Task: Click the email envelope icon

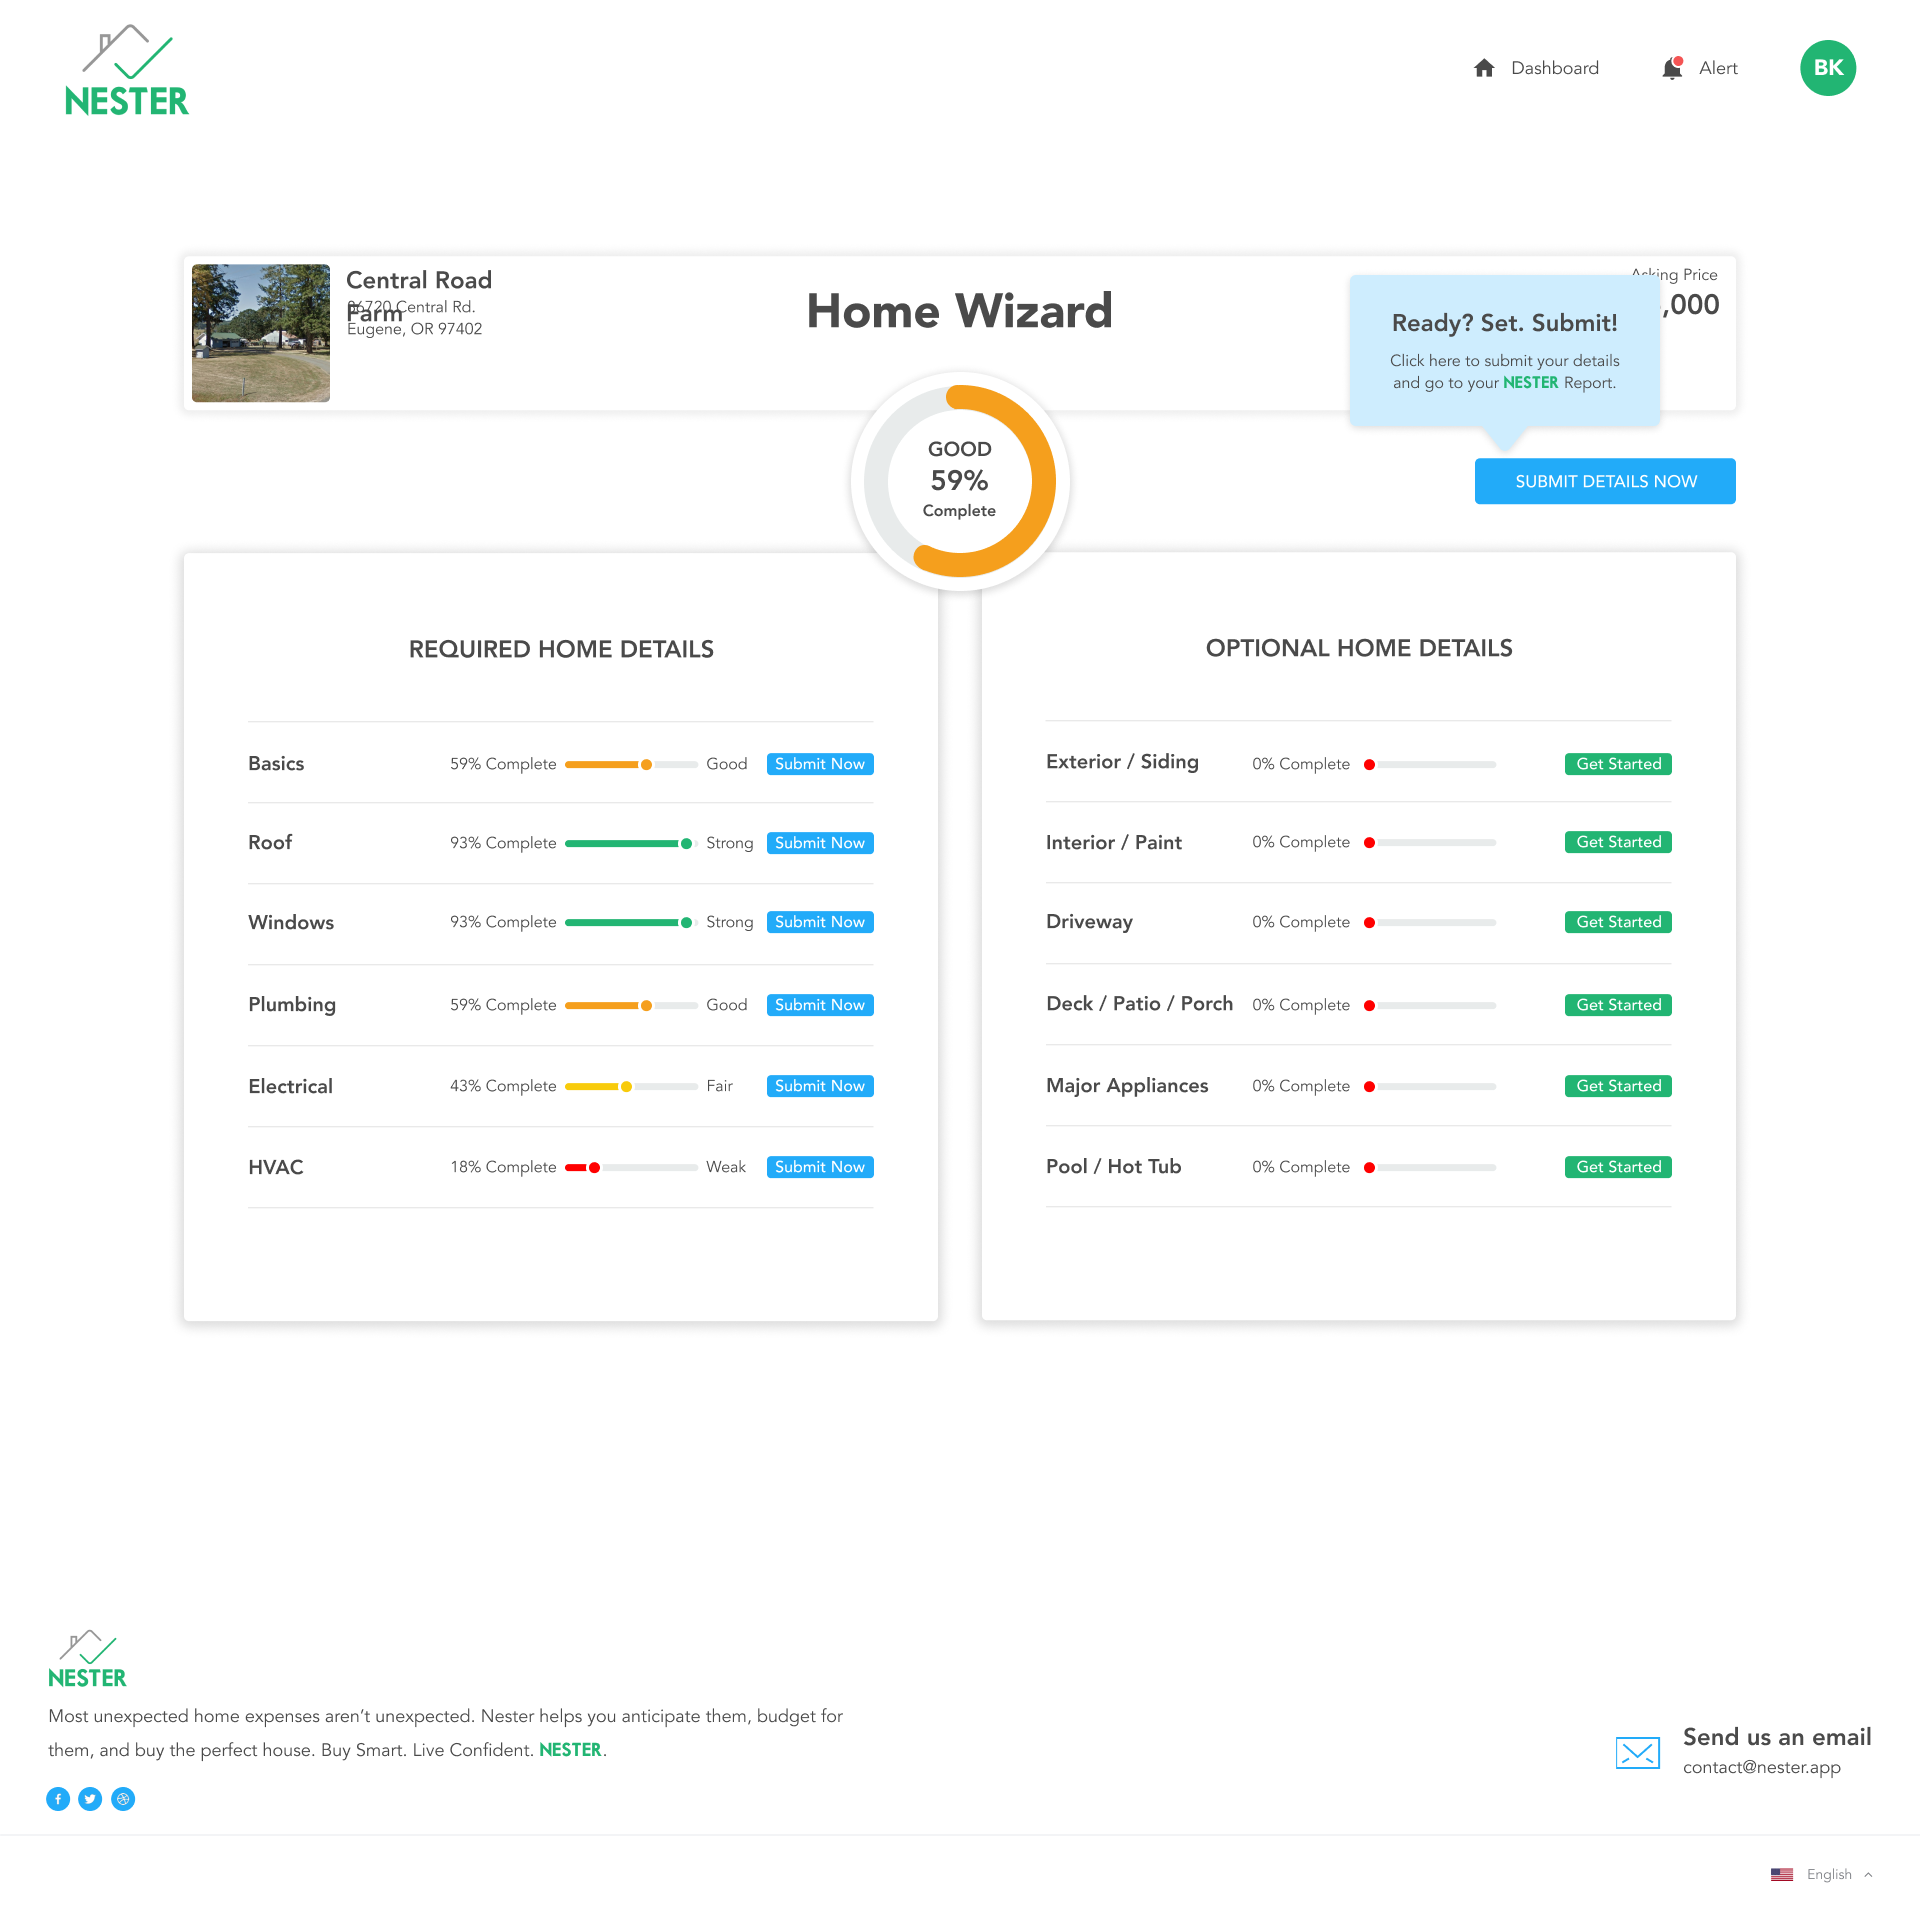Action: 1638,1752
